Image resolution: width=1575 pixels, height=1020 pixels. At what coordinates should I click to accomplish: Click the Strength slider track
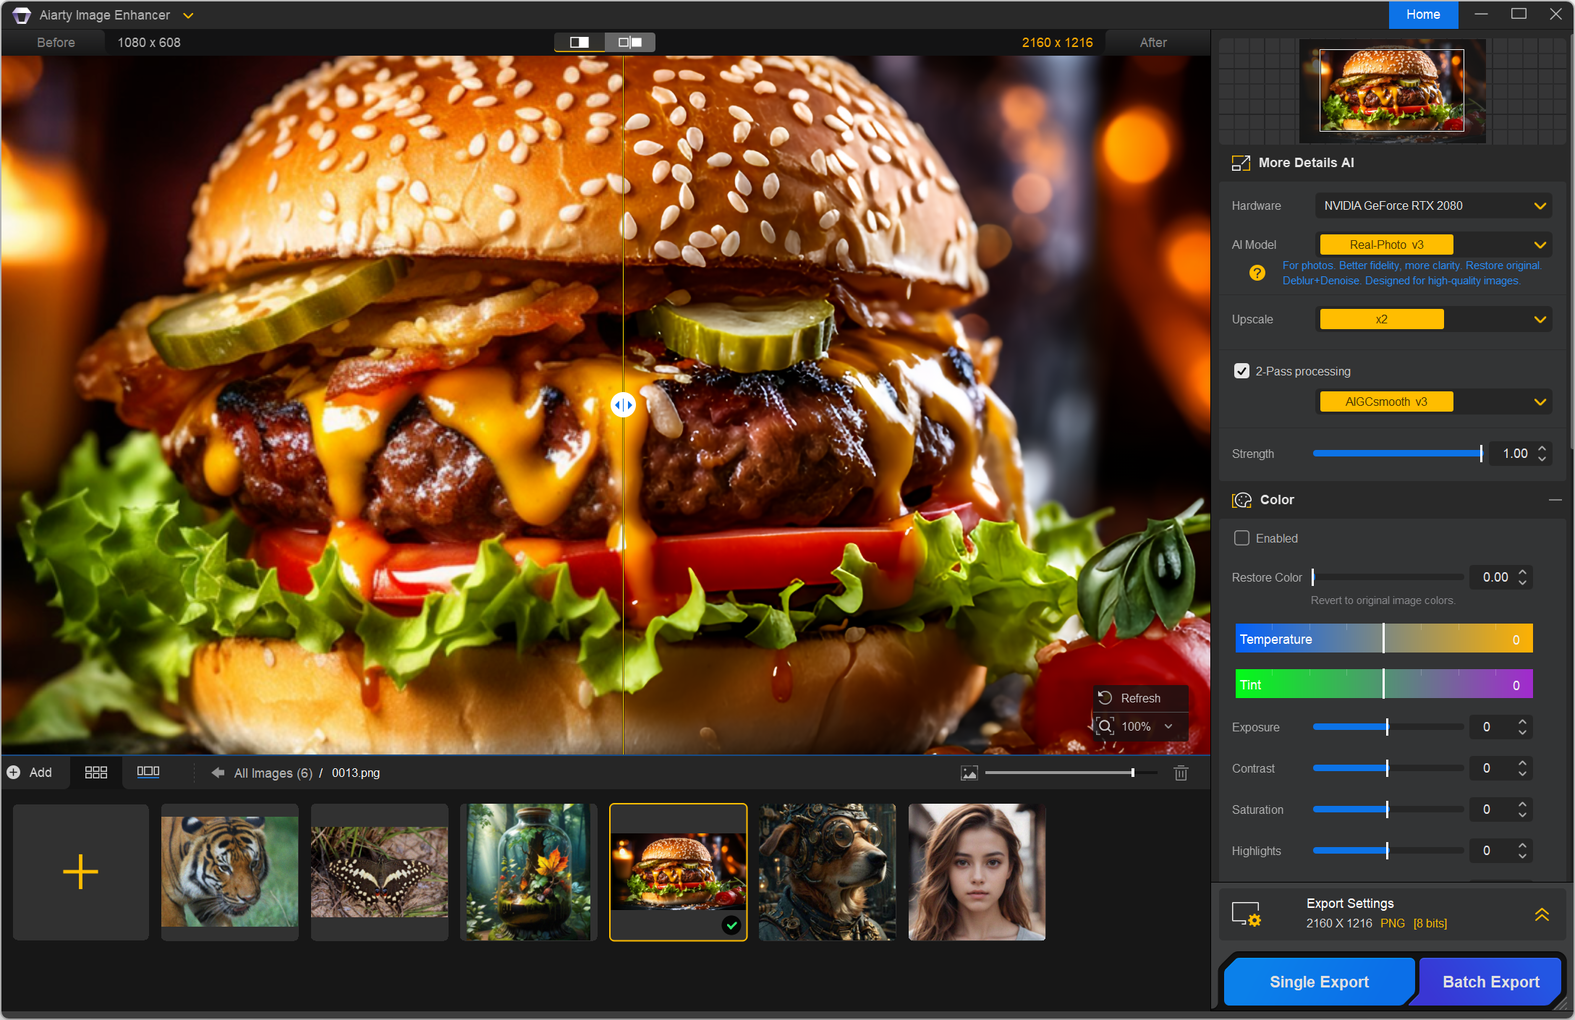(x=1397, y=454)
